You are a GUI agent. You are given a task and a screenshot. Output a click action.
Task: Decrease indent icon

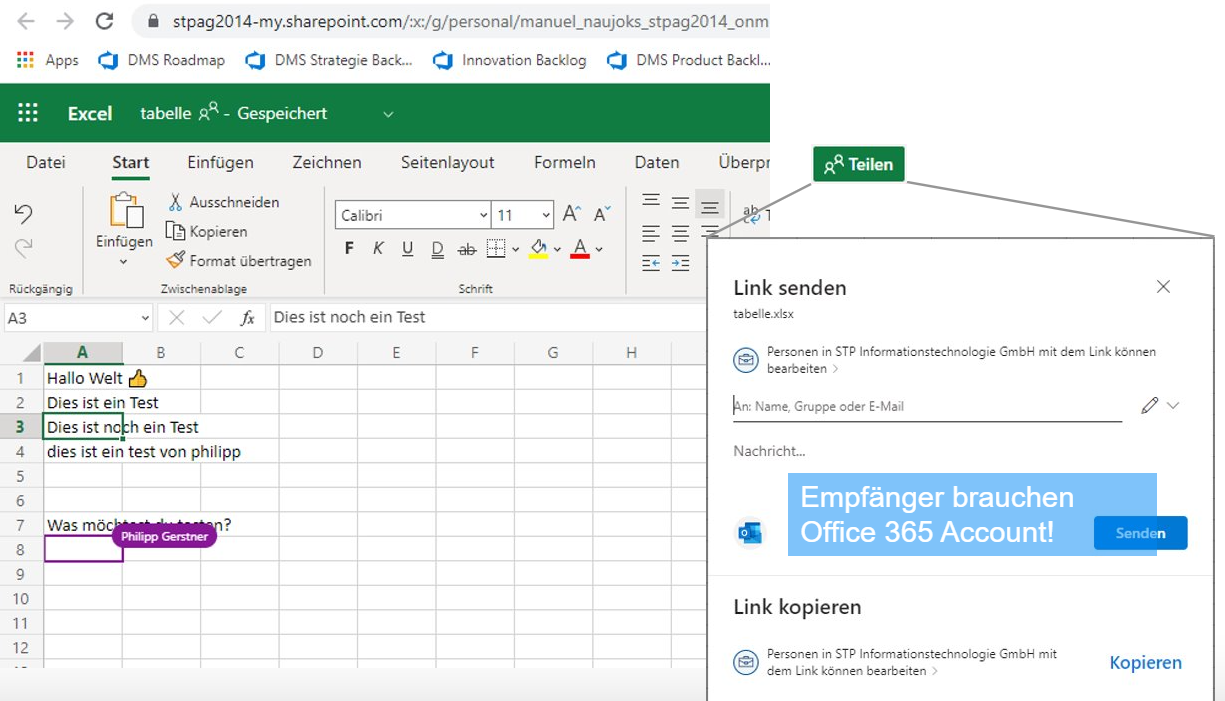(x=651, y=263)
